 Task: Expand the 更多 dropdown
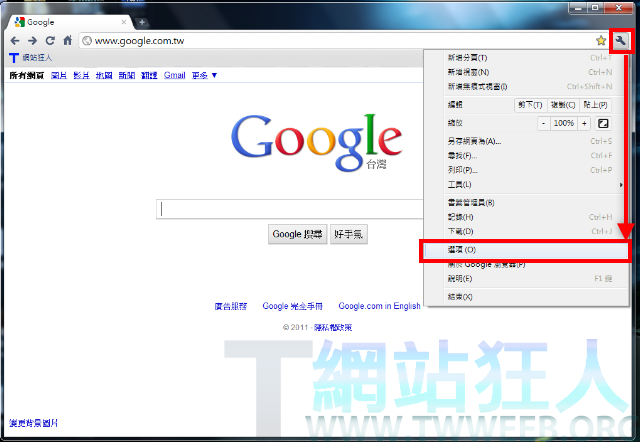[x=204, y=76]
